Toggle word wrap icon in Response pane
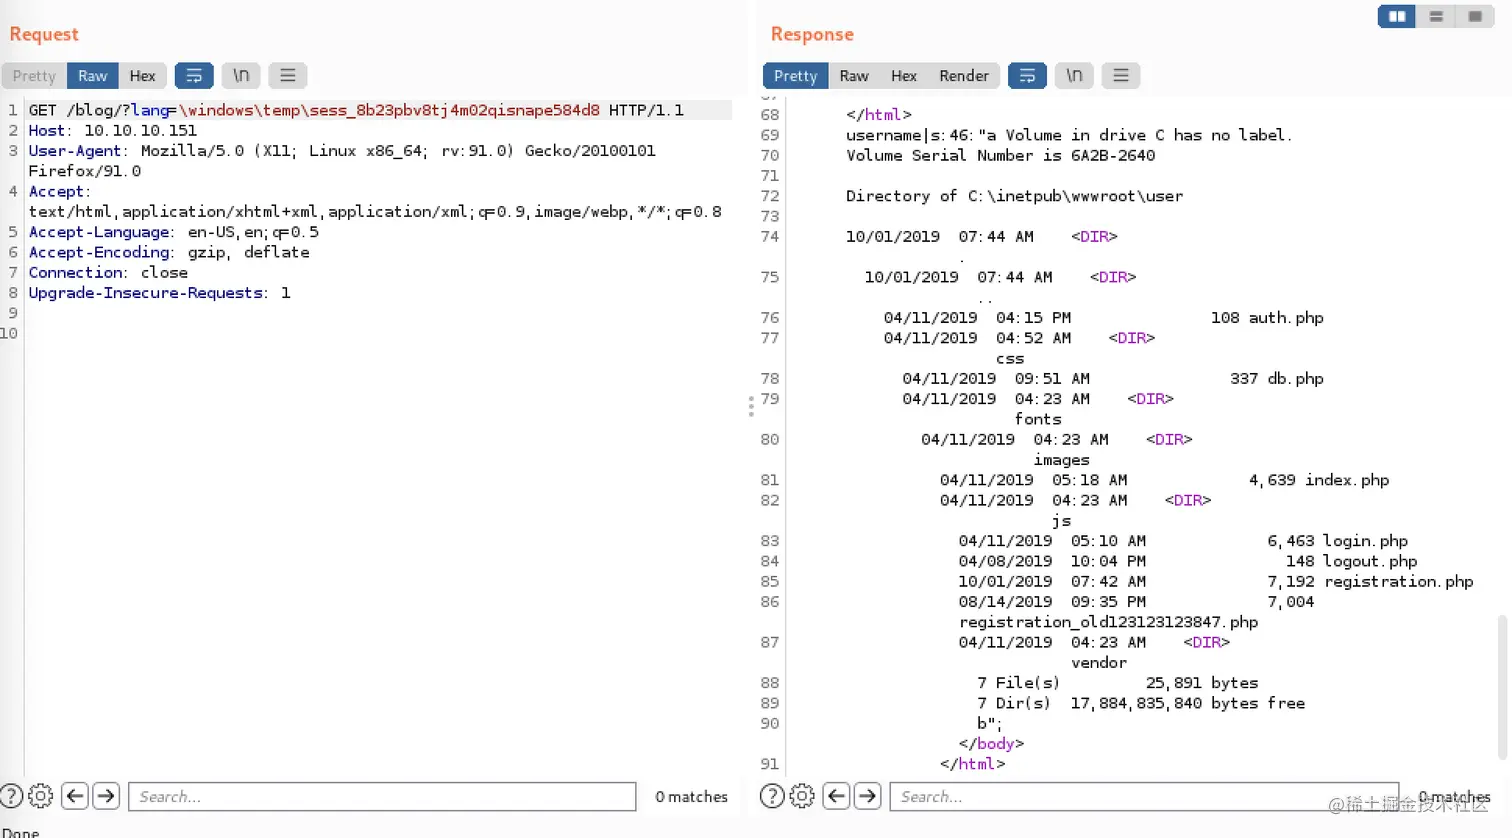Viewport: 1512px width, 838px height. (1027, 76)
